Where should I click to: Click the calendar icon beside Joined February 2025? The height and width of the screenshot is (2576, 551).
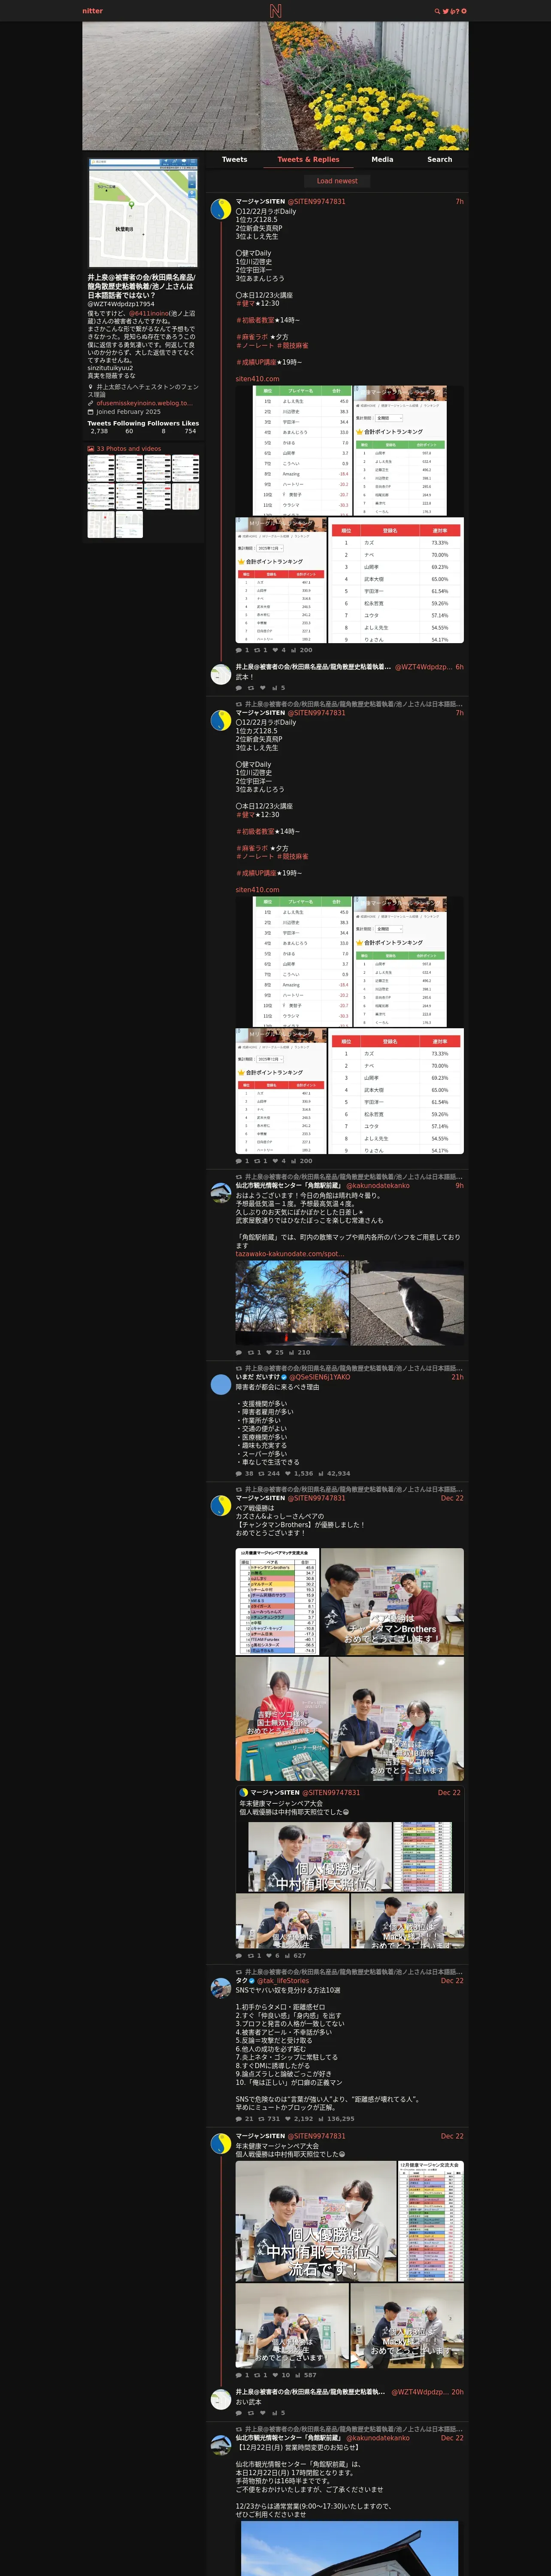(x=90, y=412)
